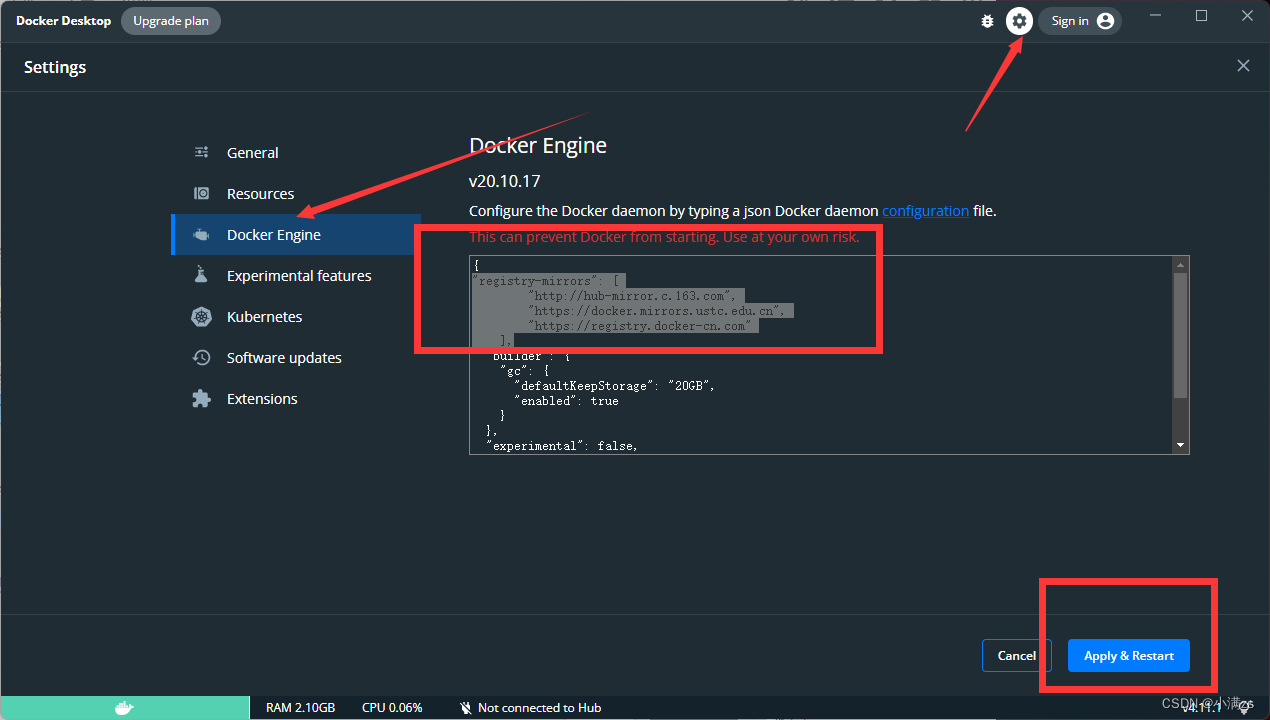
Task: Click the Software updates clock icon
Action: click(200, 357)
